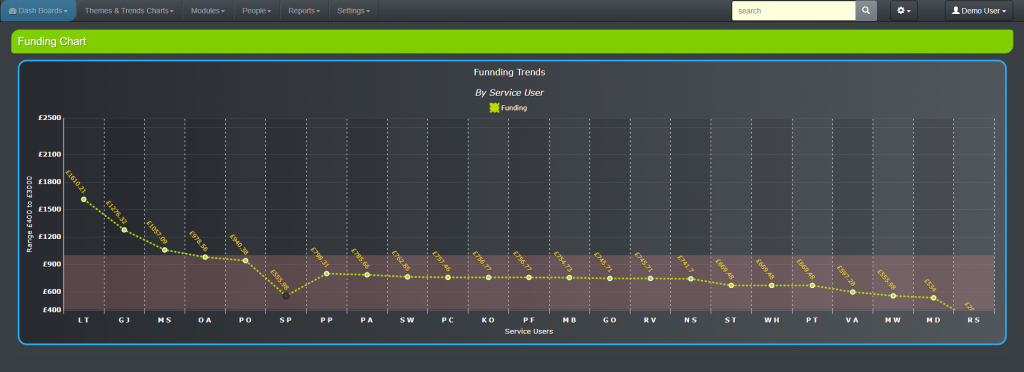Open the Settings dropdown in navbar
The image size is (1024, 372).
point(353,11)
